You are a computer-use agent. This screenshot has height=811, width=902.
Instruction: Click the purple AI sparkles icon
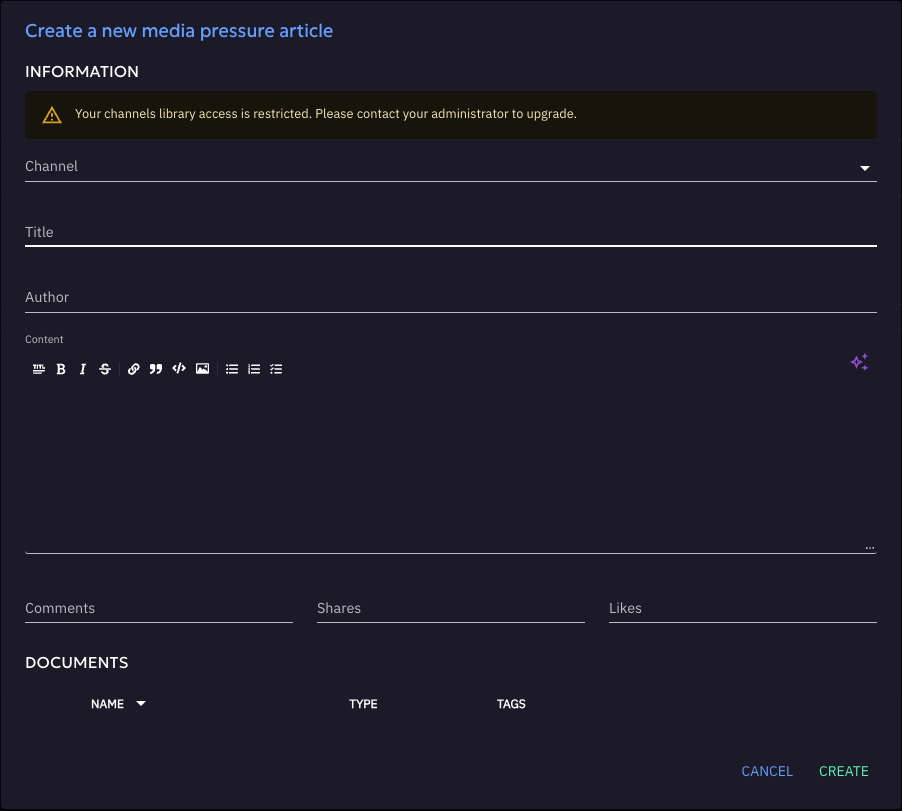click(x=859, y=363)
